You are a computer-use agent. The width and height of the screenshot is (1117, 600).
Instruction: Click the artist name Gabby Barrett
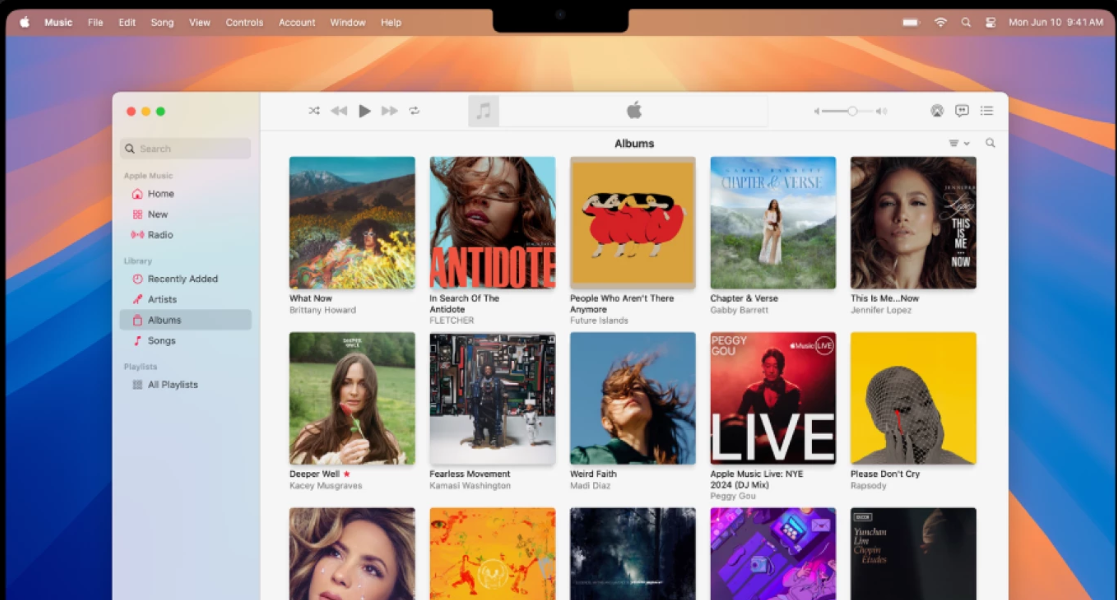[x=739, y=310]
